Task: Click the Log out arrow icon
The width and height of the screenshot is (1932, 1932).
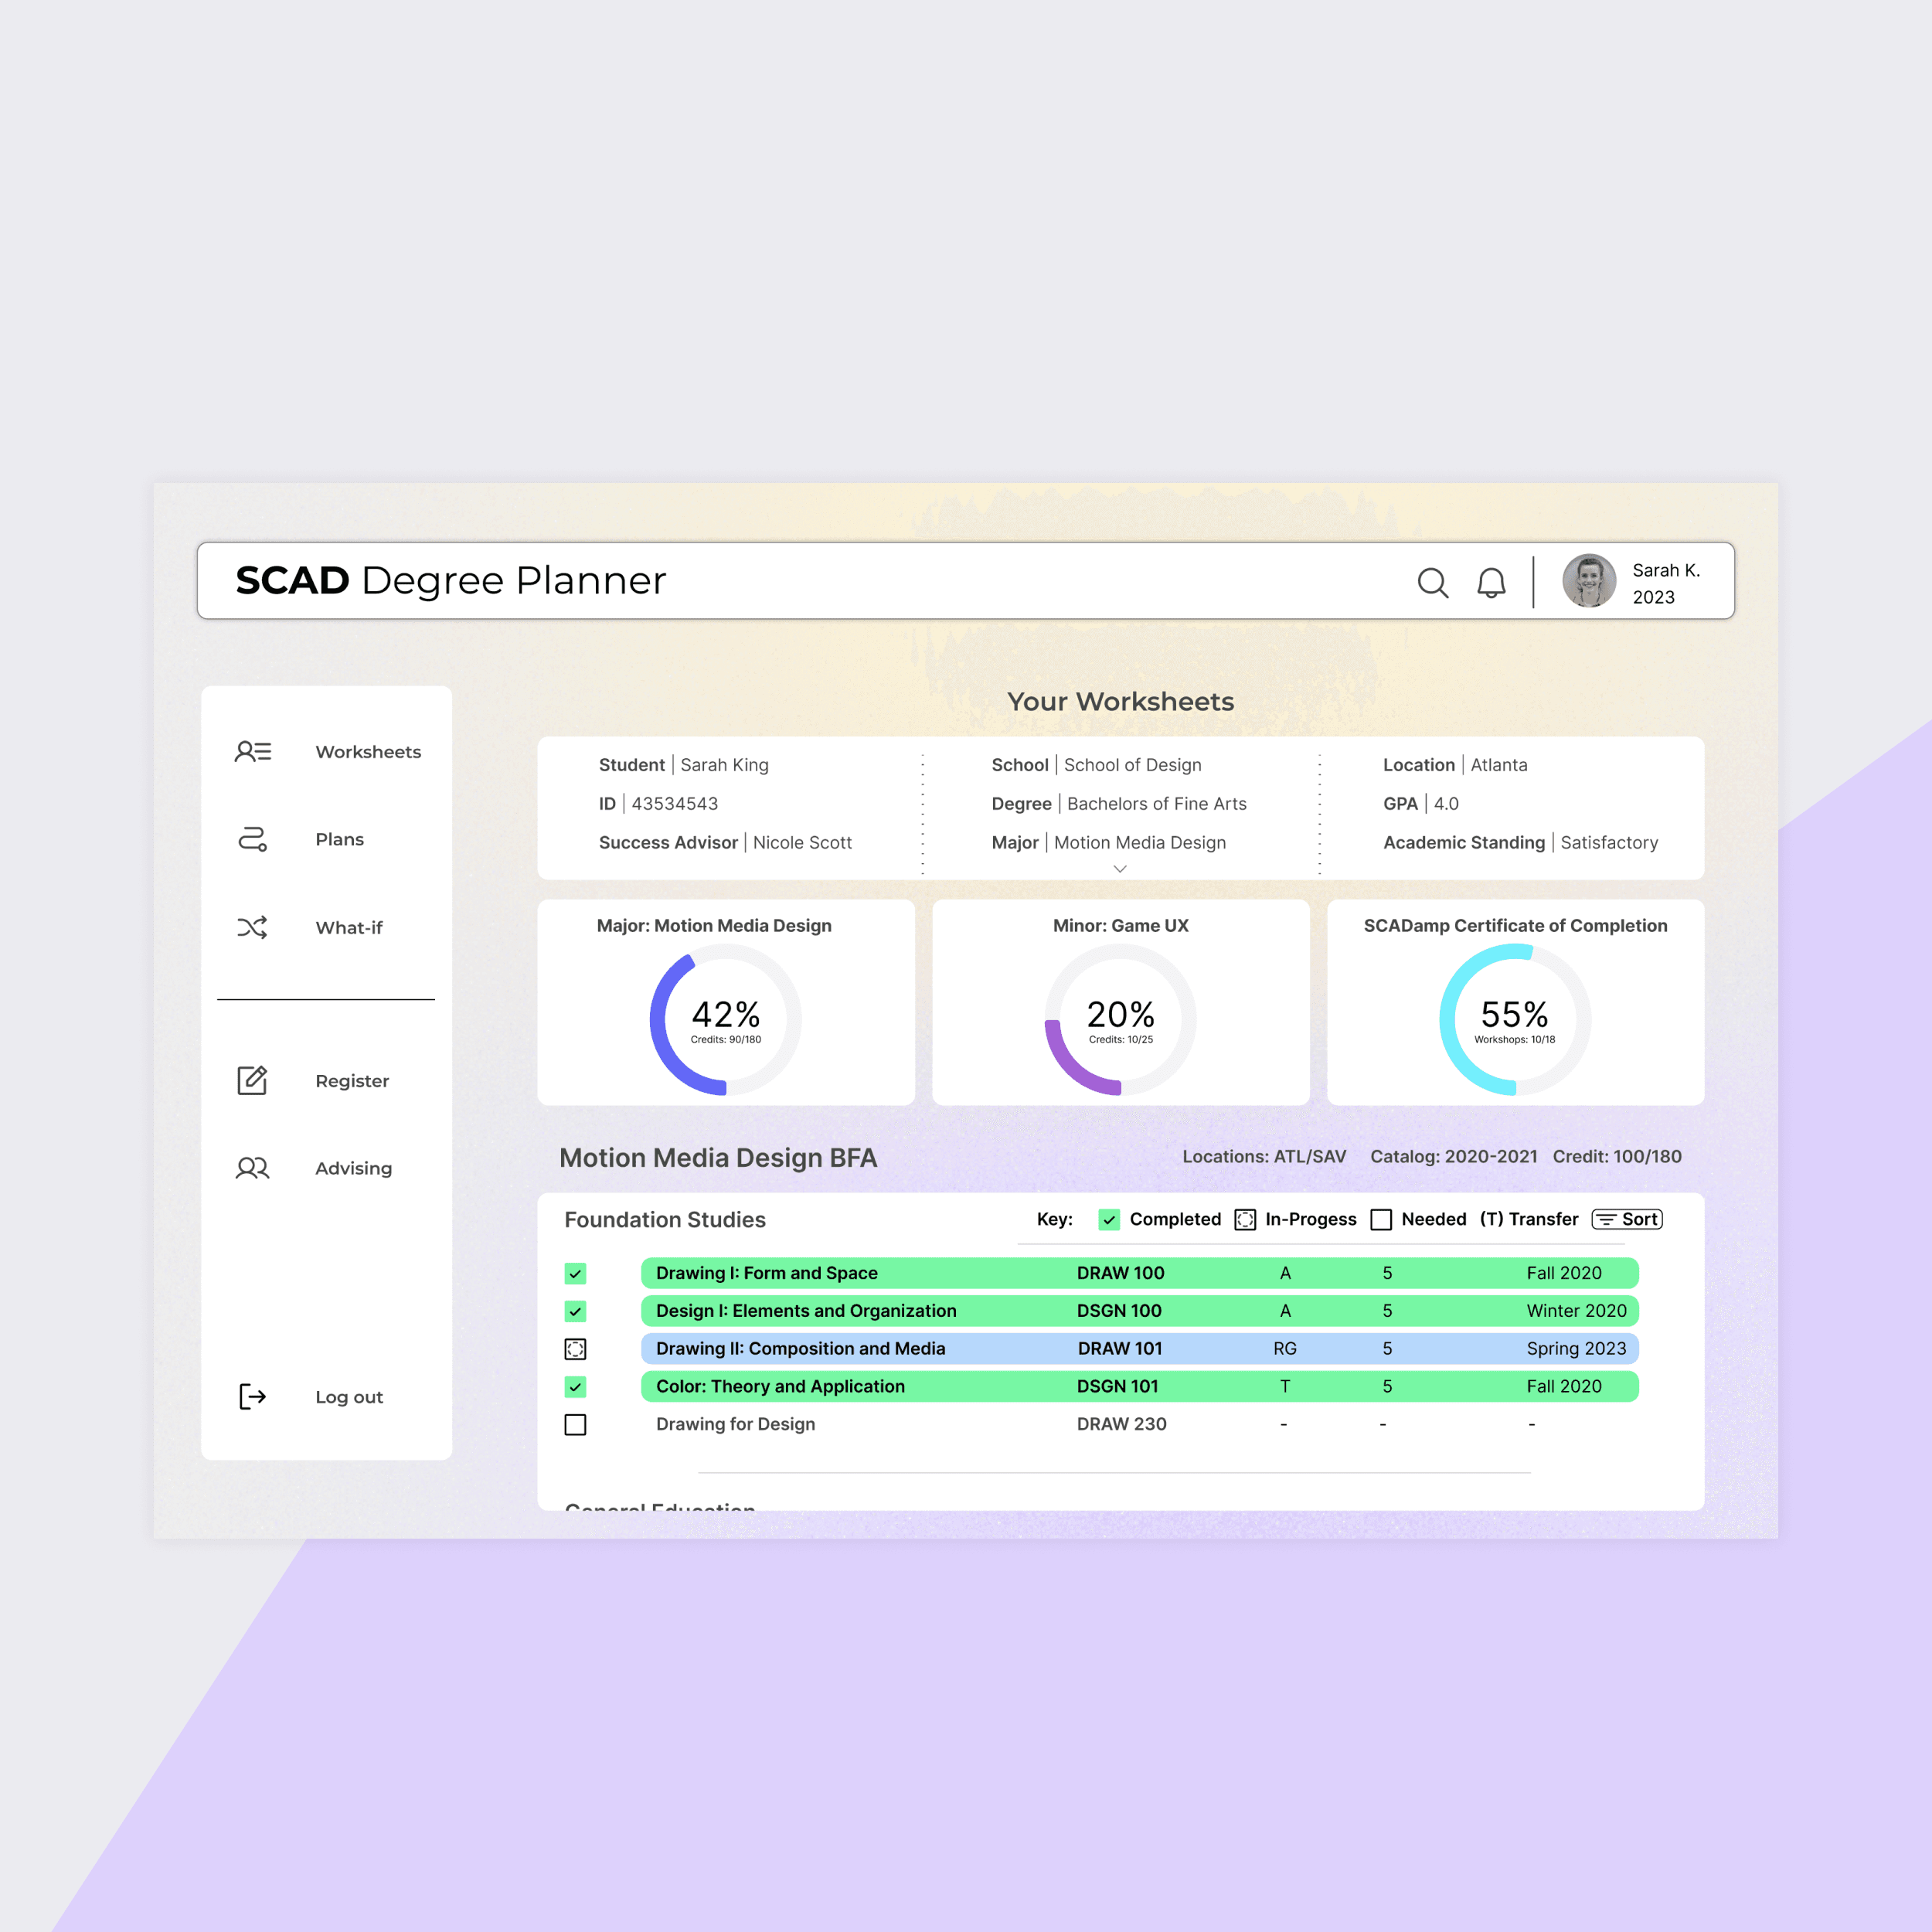Action: (253, 1397)
